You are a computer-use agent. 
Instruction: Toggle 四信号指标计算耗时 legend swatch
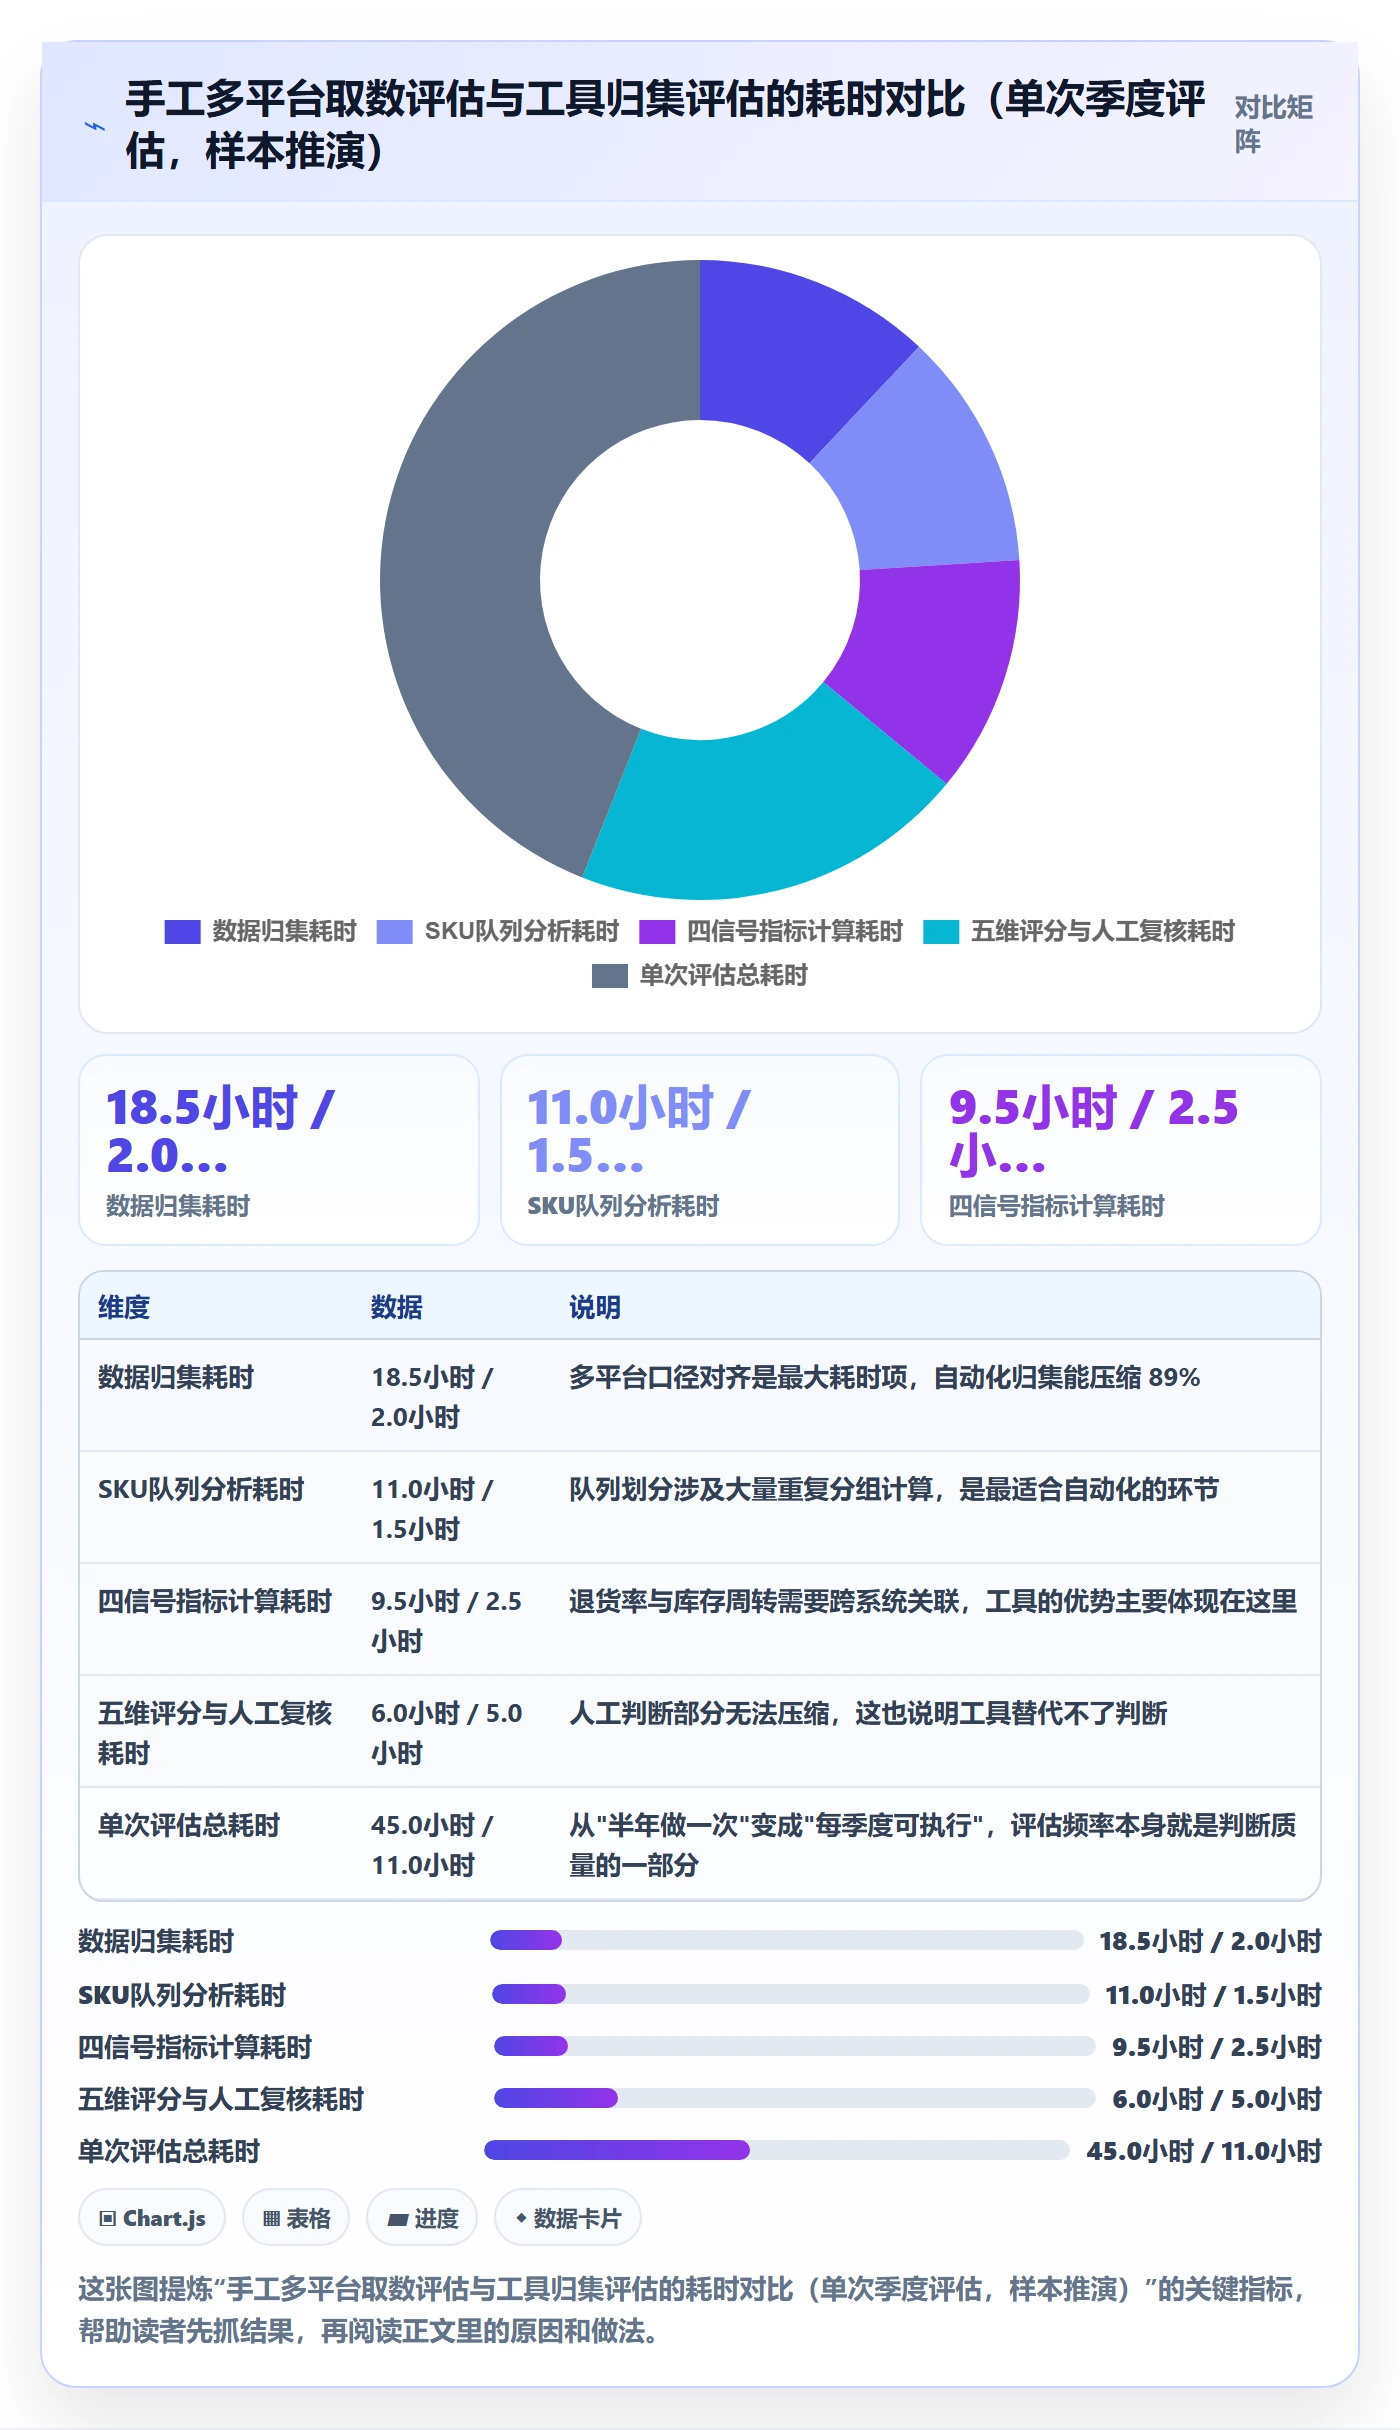(657, 931)
